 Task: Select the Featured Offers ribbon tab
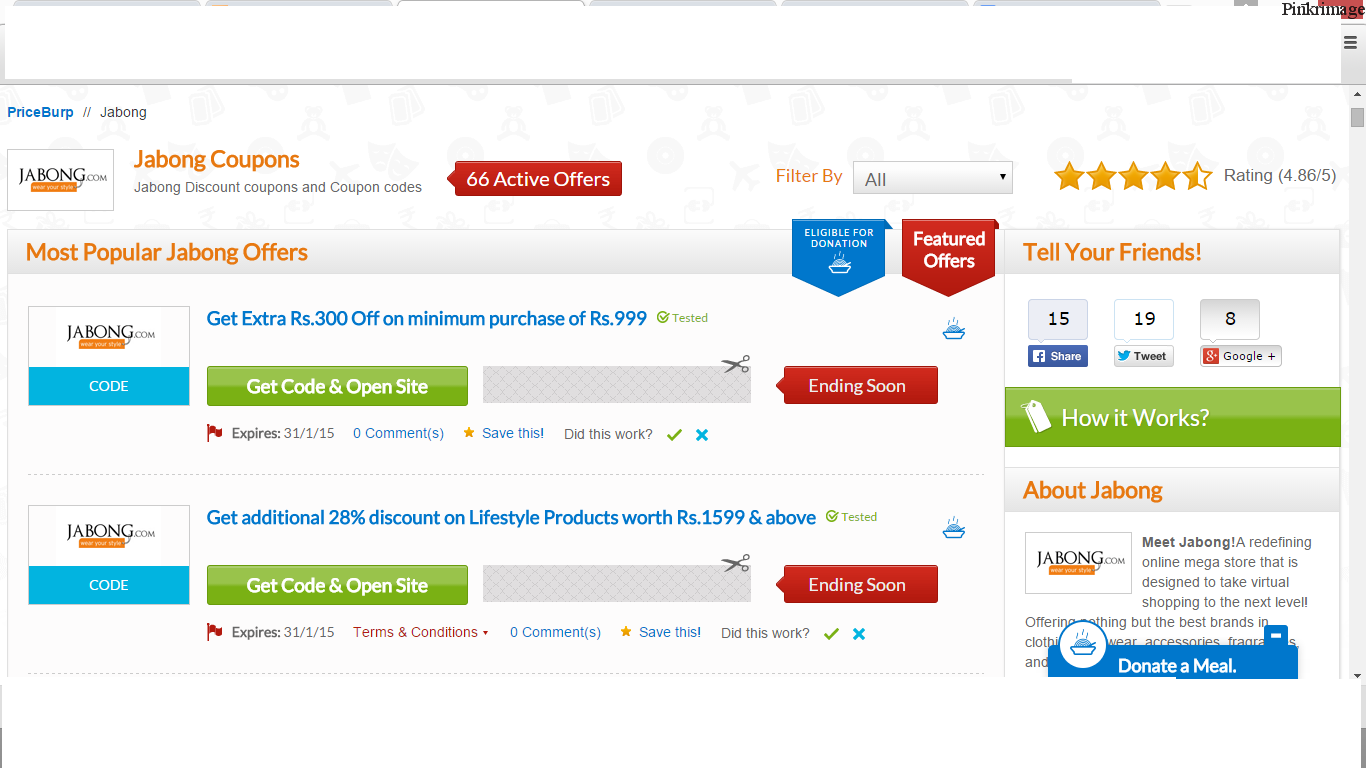coord(949,256)
